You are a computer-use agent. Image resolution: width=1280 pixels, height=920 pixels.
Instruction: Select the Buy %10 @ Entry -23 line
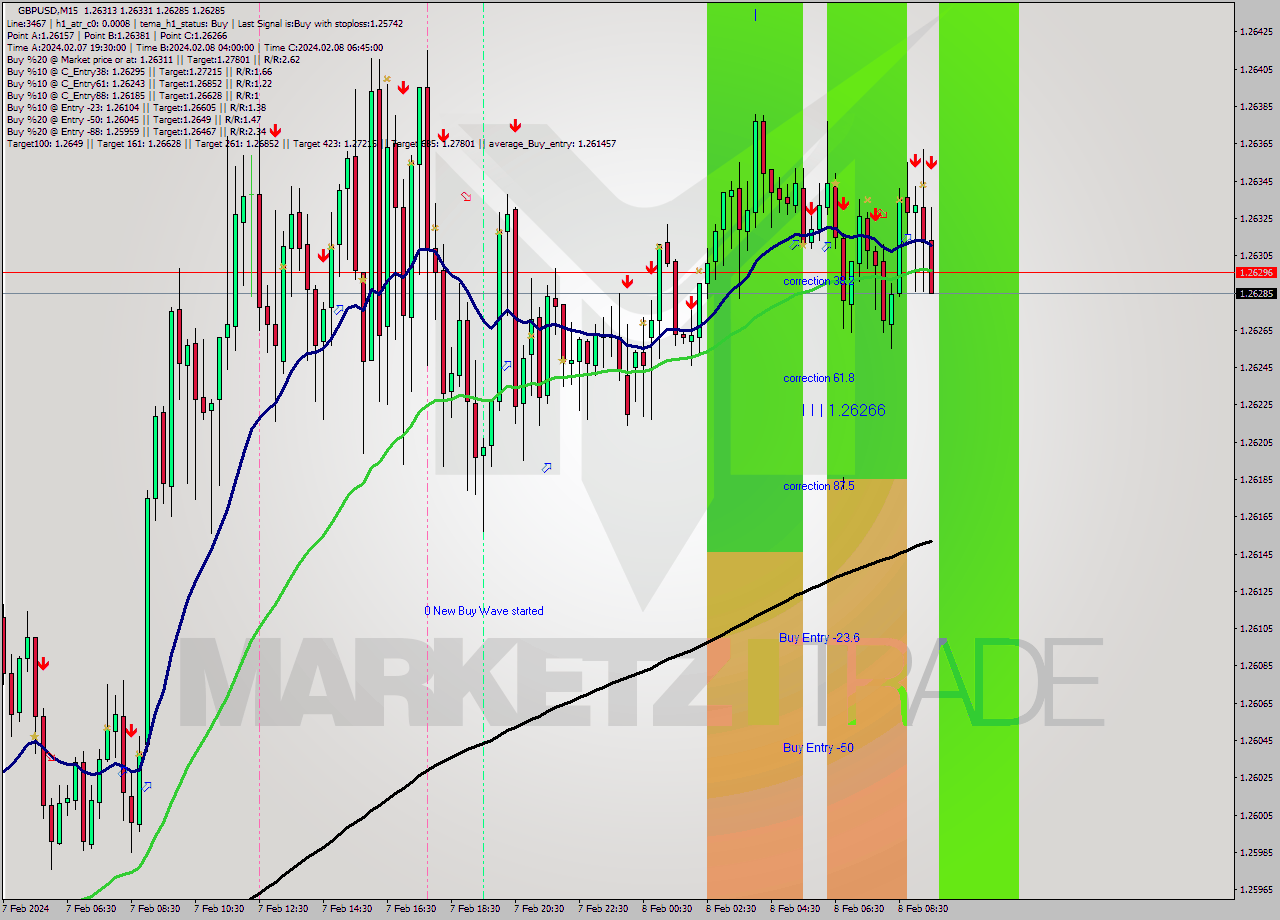coord(136,107)
